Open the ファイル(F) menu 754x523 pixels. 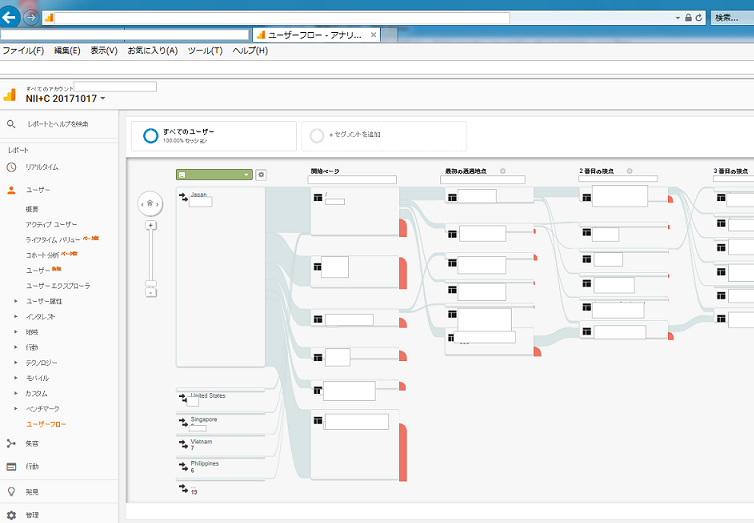[23, 50]
